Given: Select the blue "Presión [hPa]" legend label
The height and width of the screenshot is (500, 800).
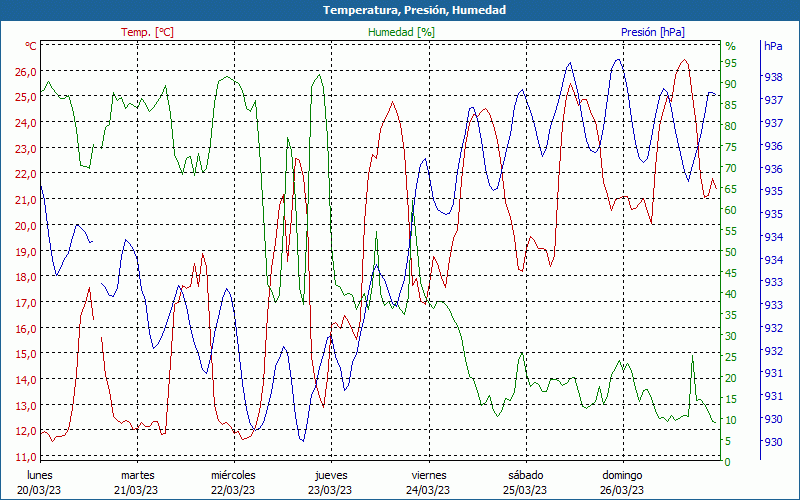Looking at the screenshot, I should (653, 32).
